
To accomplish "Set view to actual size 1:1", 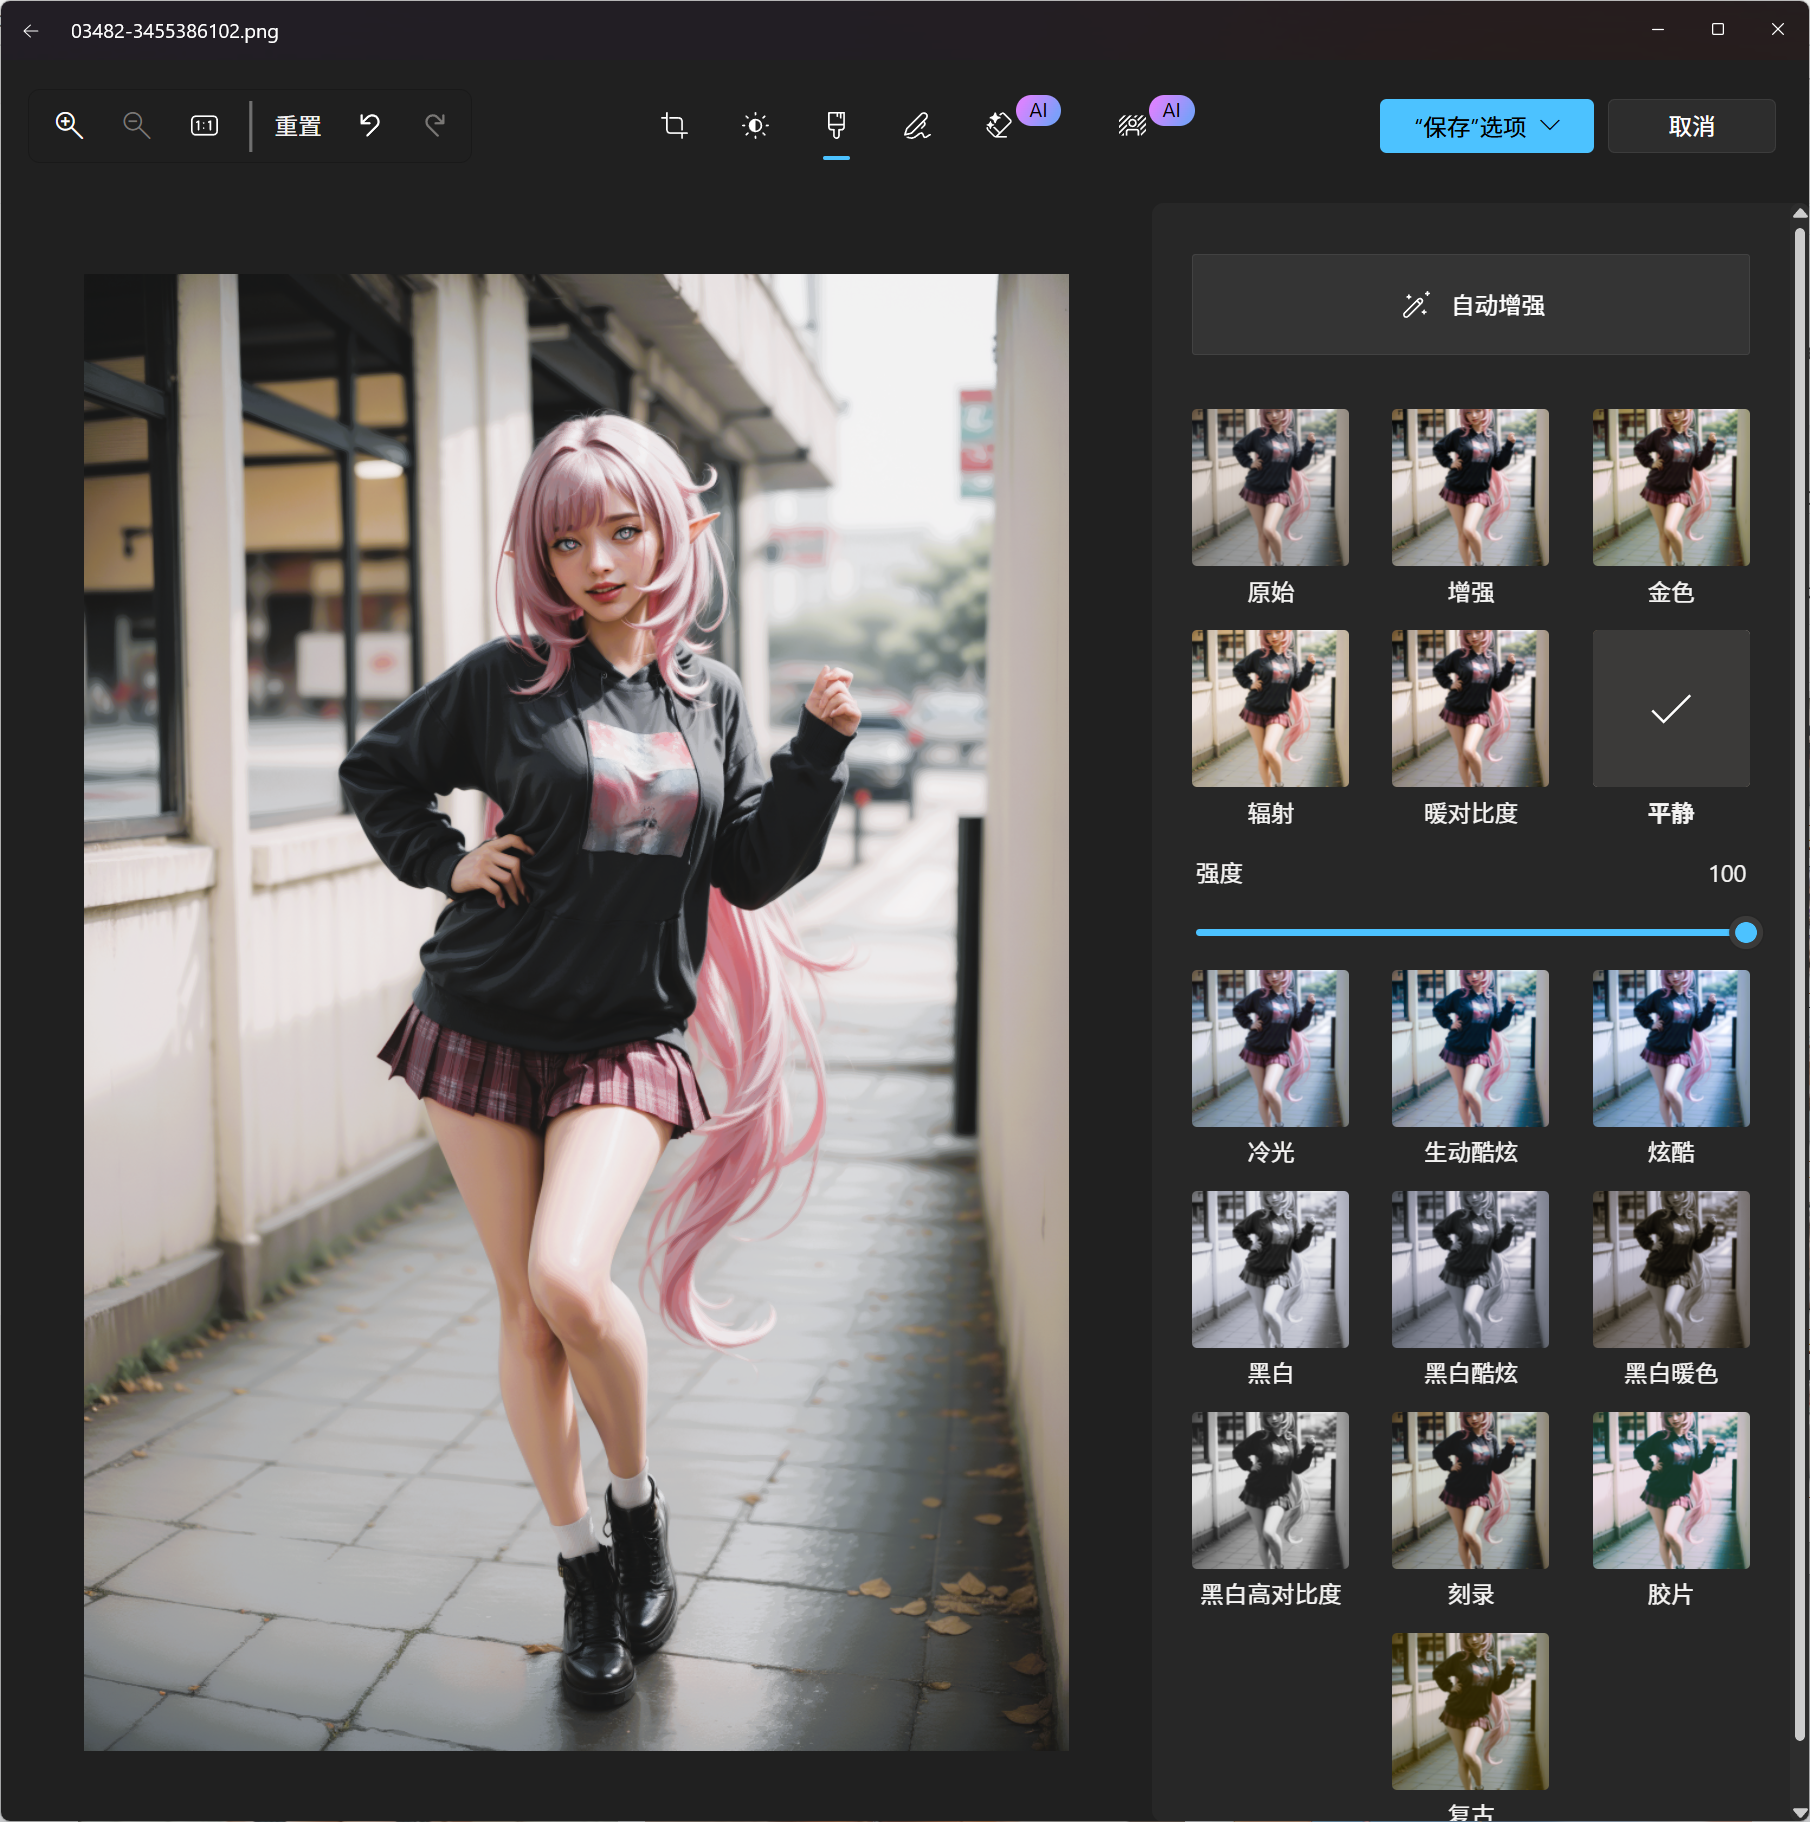I will click(x=204, y=125).
